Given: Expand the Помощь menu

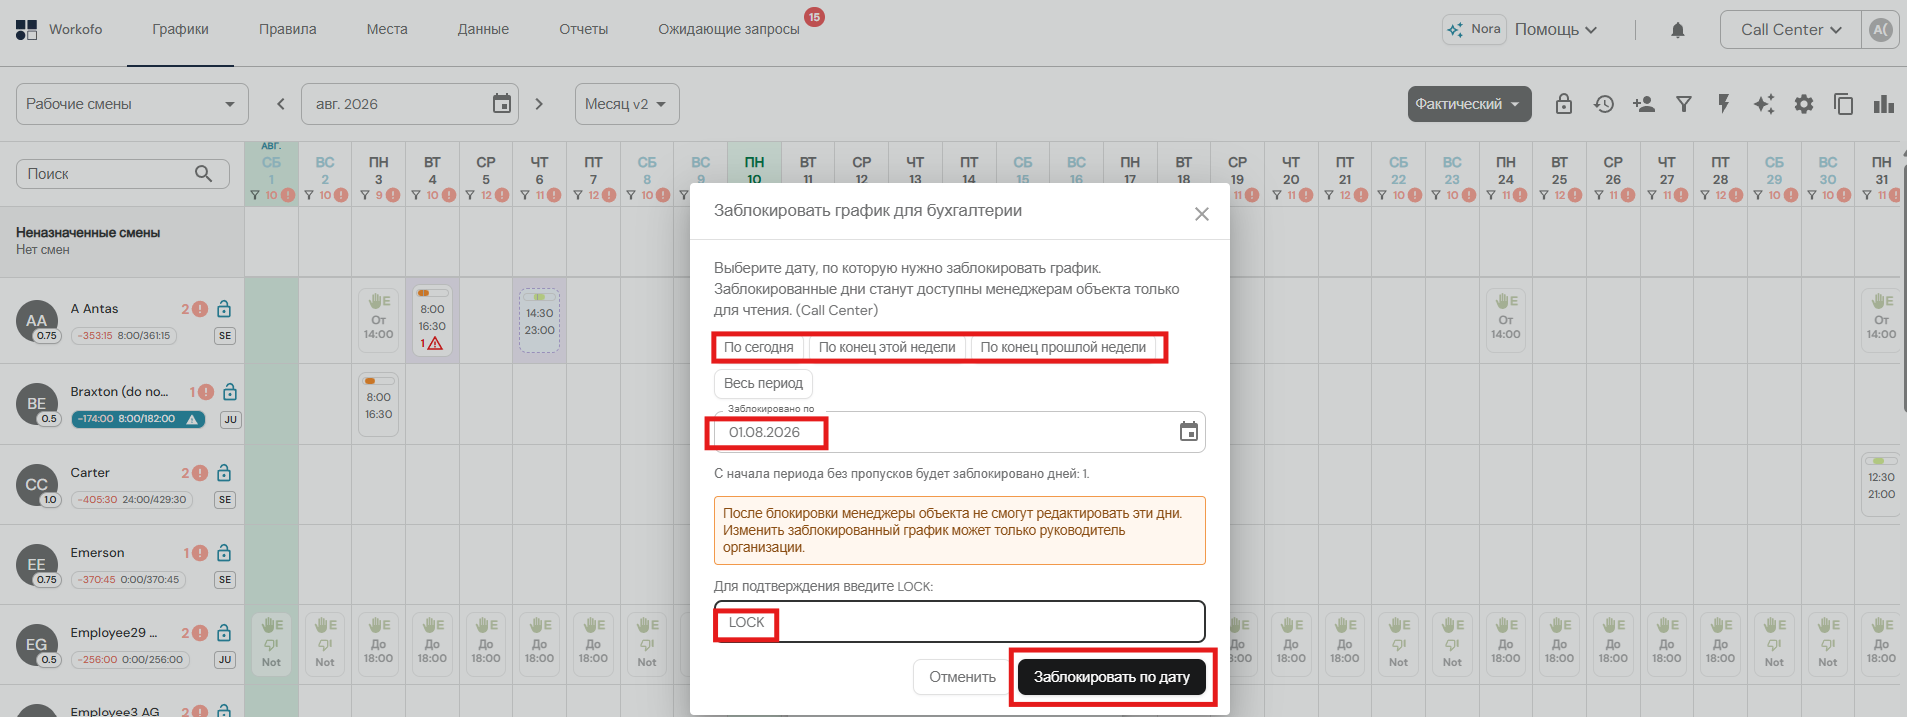Looking at the screenshot, I should [1555, 30].
